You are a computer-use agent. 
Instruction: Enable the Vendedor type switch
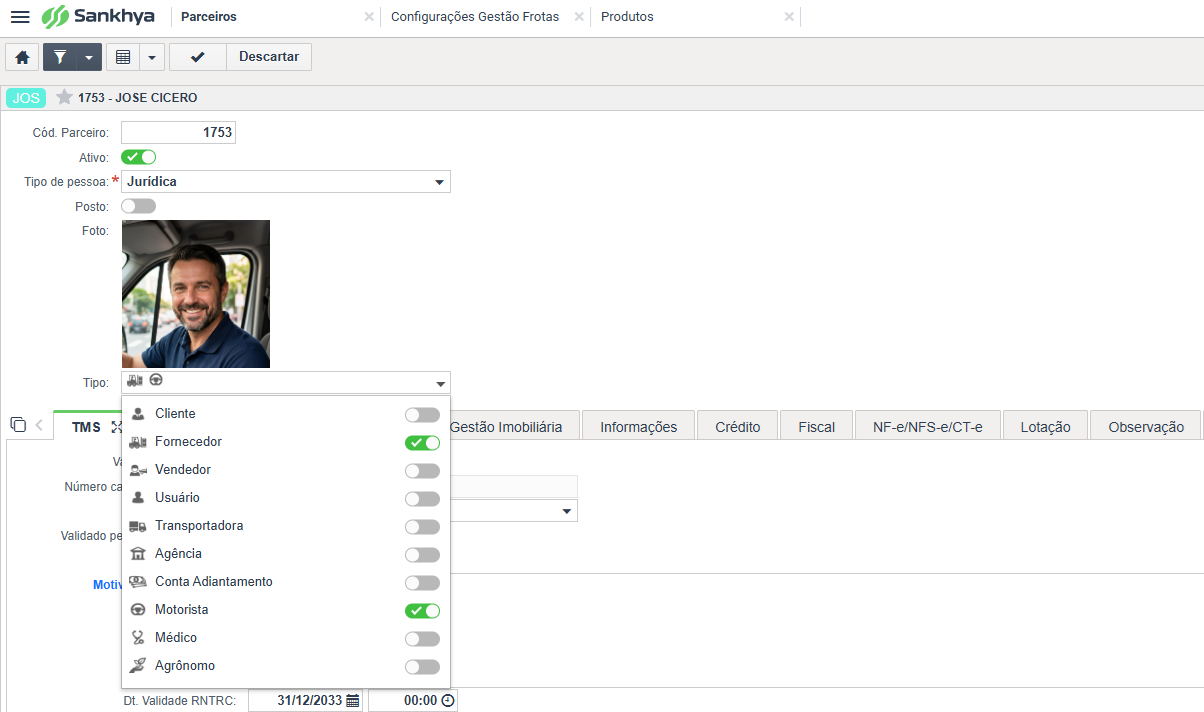422,471
